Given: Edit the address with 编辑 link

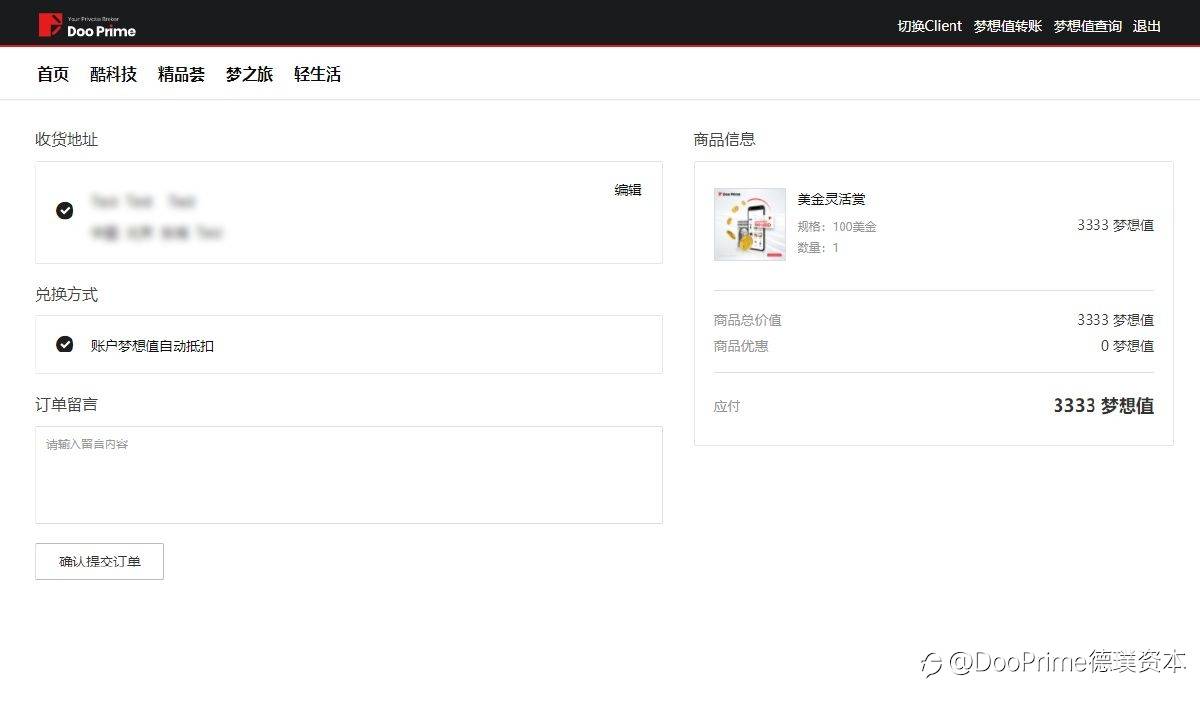Looking at the screenshot, I should 627,190.
